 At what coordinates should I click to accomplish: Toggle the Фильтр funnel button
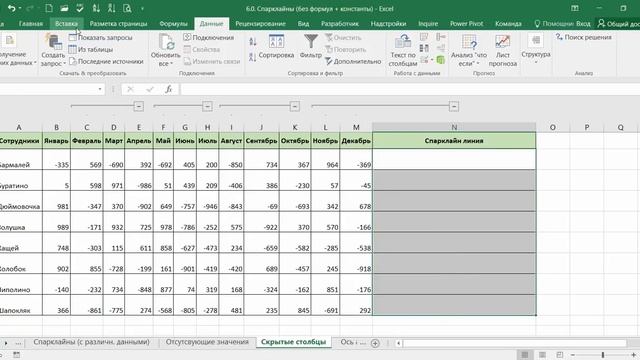pos(311,47)
